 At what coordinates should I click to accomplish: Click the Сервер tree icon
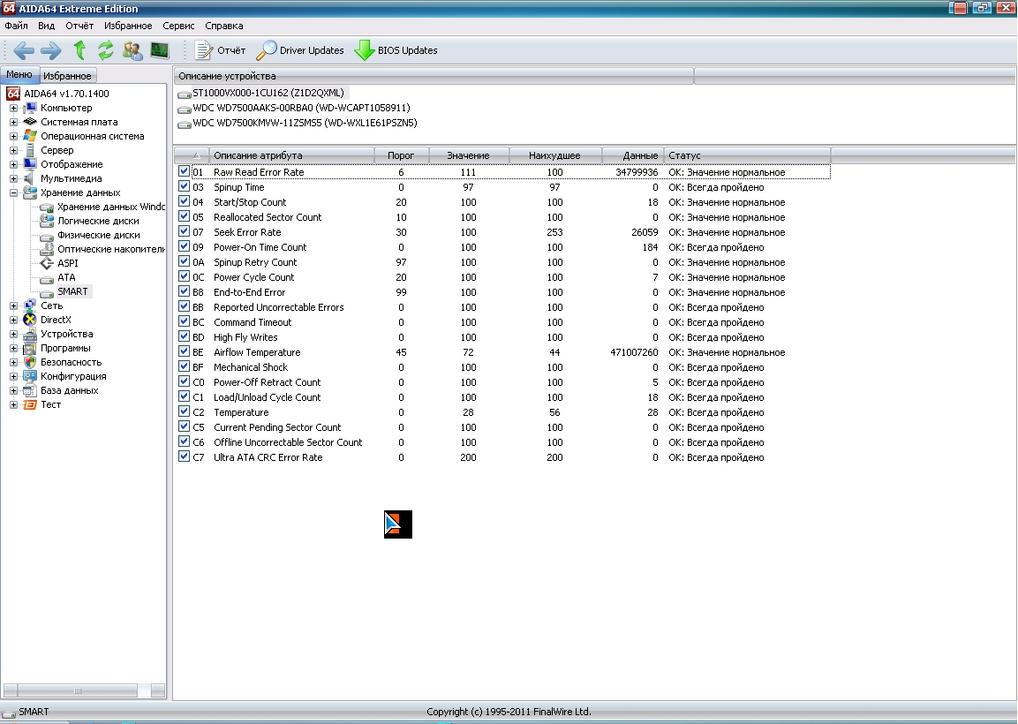(30, 150)
